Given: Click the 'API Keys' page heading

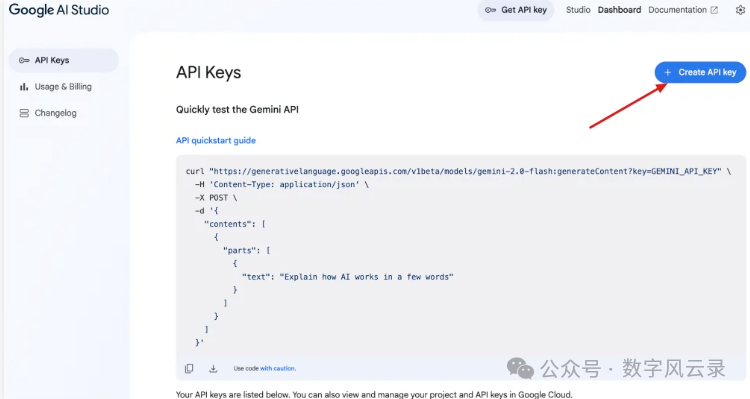Looking at the screenshot, I should (209, 73).
